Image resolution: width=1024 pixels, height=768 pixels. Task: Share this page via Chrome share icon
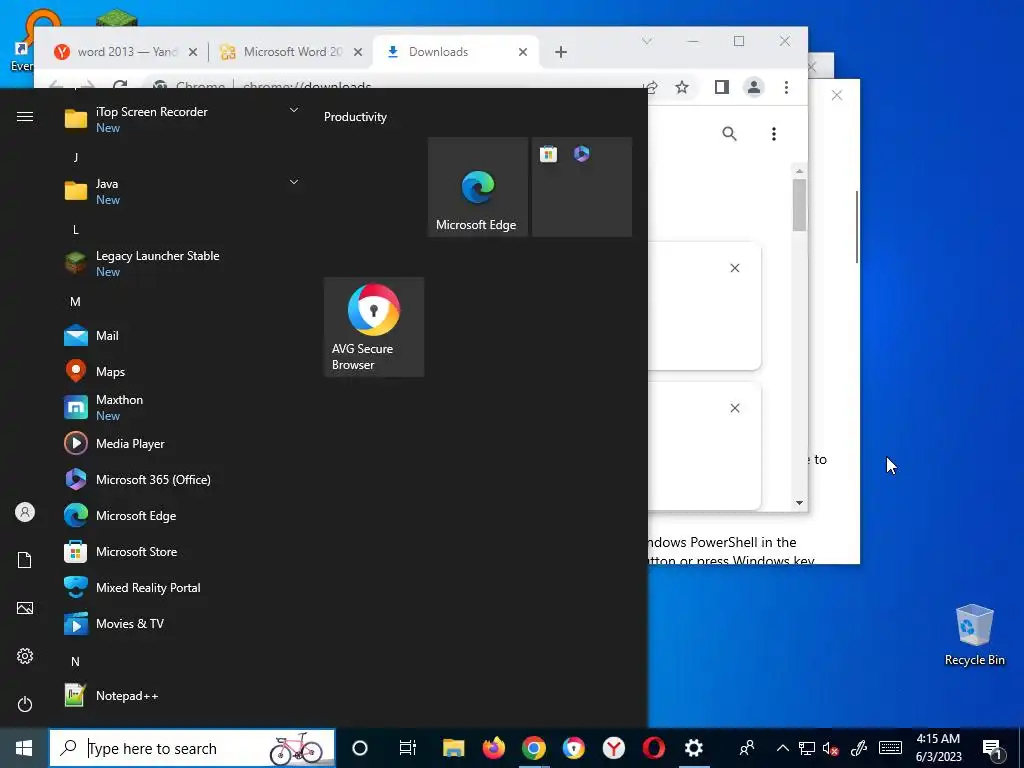(x=649, y=87)
